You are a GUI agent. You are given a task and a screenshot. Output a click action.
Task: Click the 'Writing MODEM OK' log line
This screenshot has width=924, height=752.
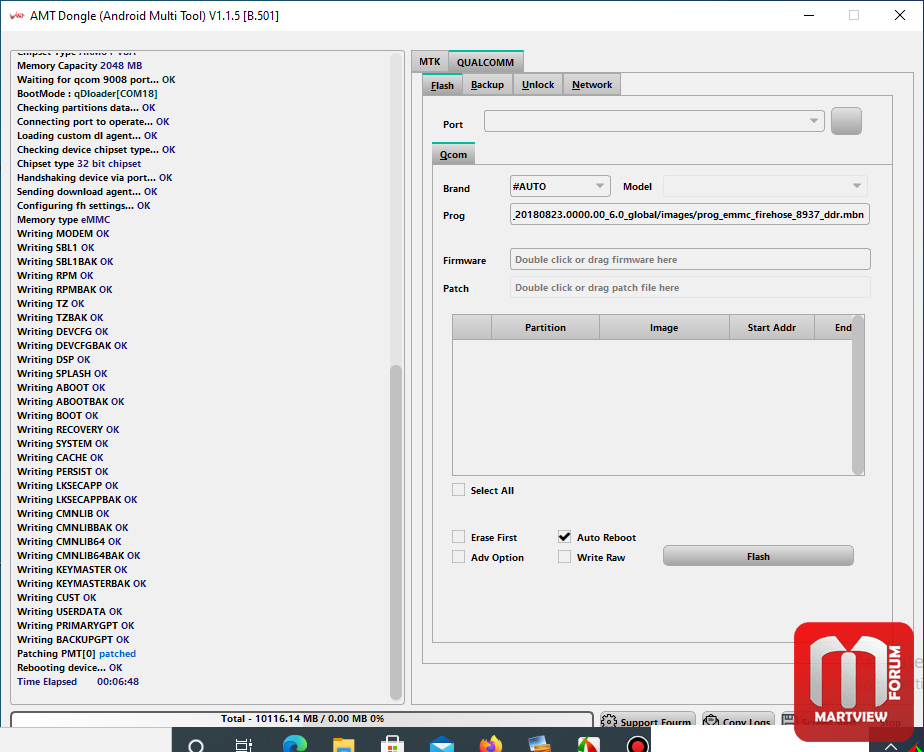click(x=63, y=233)
